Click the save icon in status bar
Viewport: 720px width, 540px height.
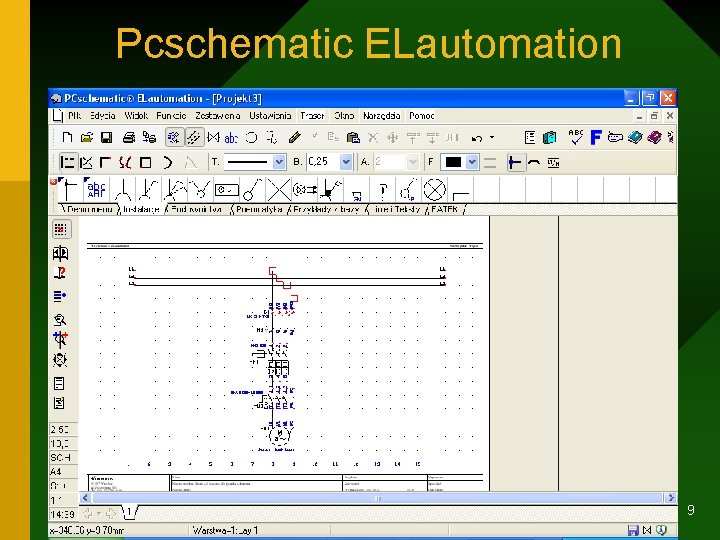point(633,530)
